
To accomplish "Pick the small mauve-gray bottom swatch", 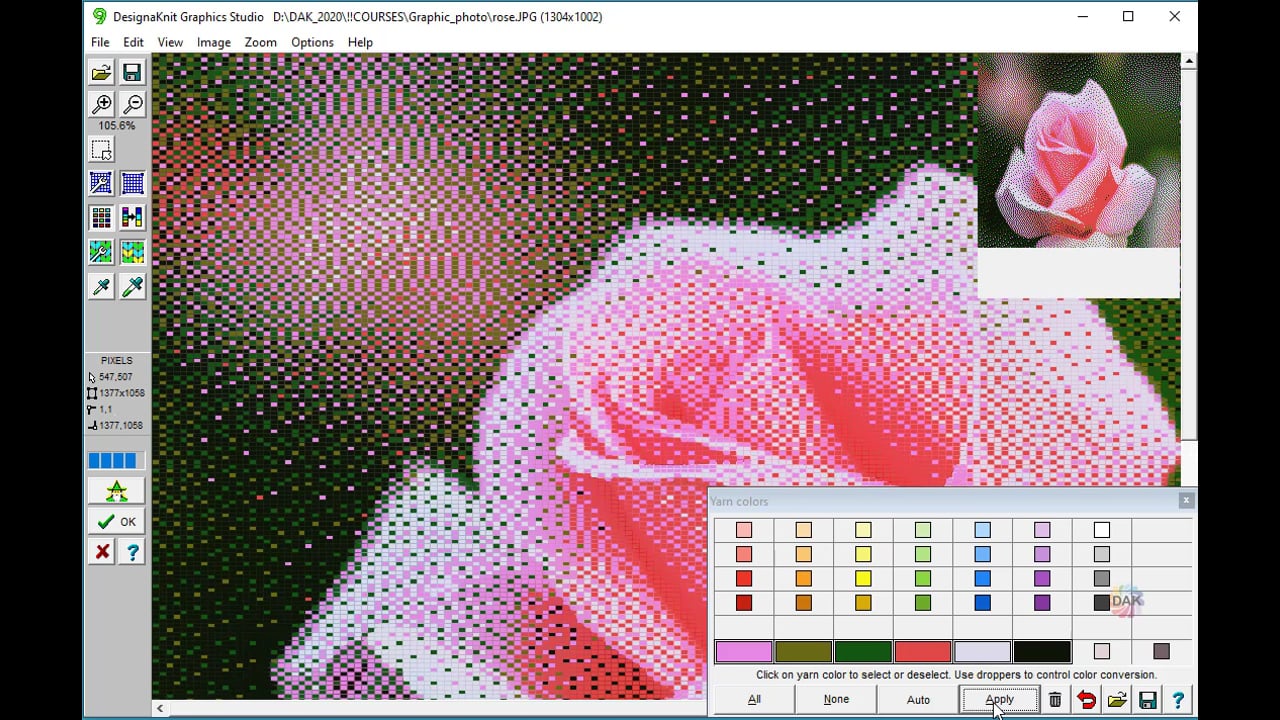I will coord(1161,652).
